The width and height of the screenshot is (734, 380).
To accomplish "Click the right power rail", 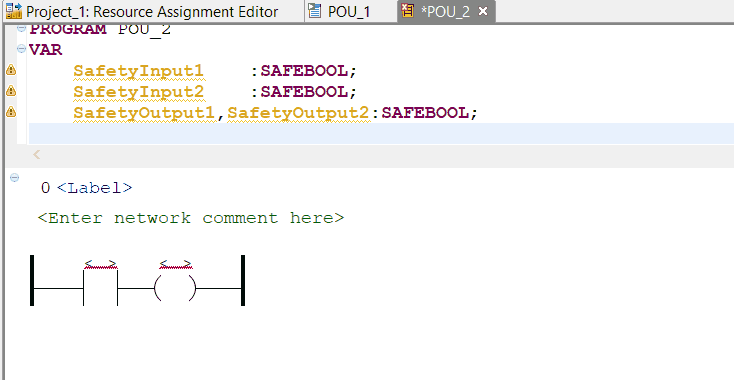I will 243,280.
